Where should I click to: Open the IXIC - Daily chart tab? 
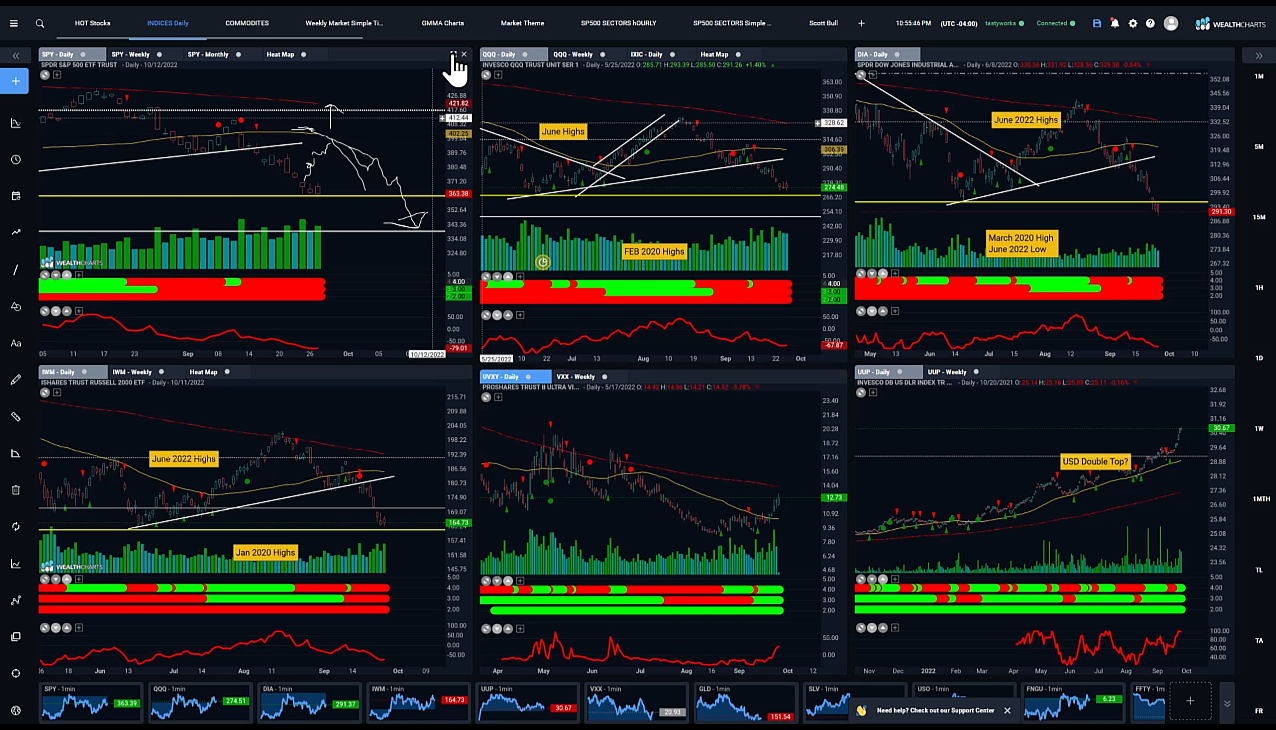pos(646,54)
